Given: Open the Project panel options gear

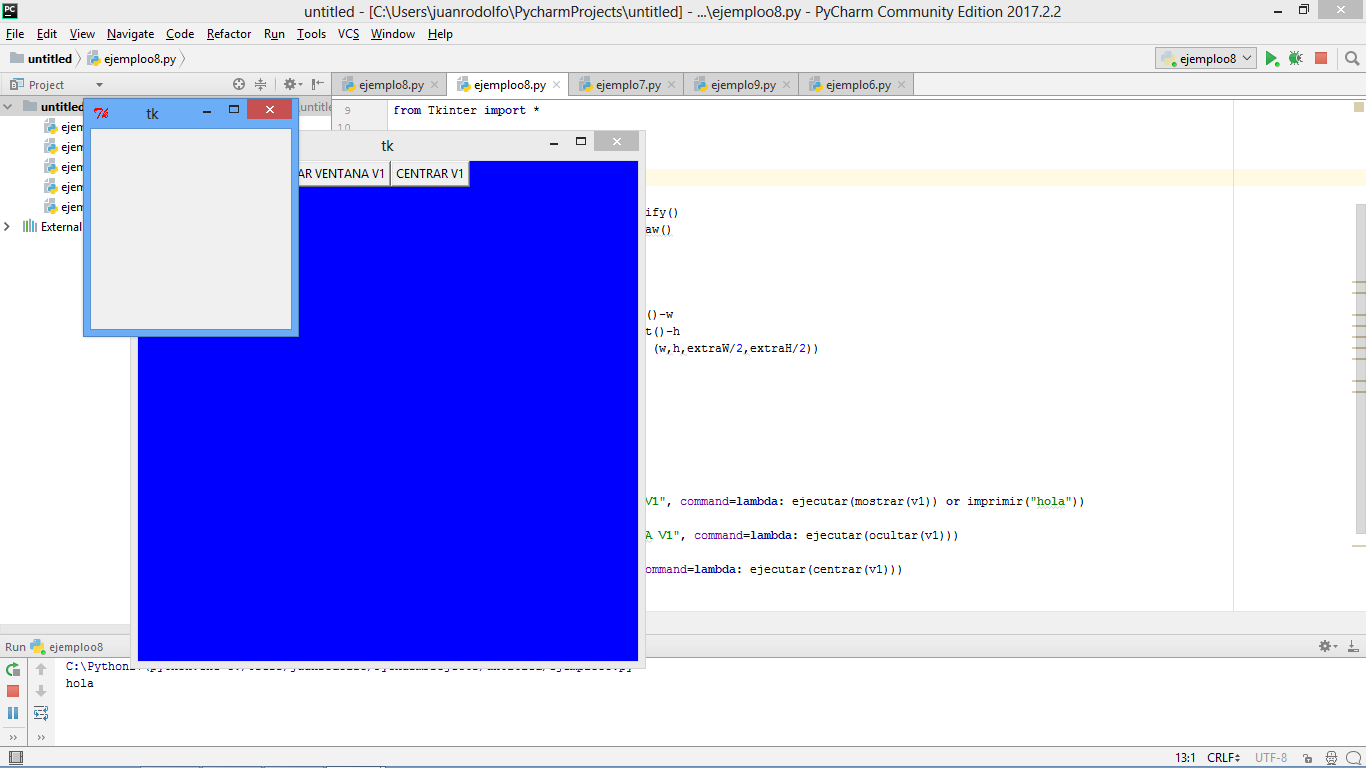Looking at the screenshot, I should click(x=288, y=84).
